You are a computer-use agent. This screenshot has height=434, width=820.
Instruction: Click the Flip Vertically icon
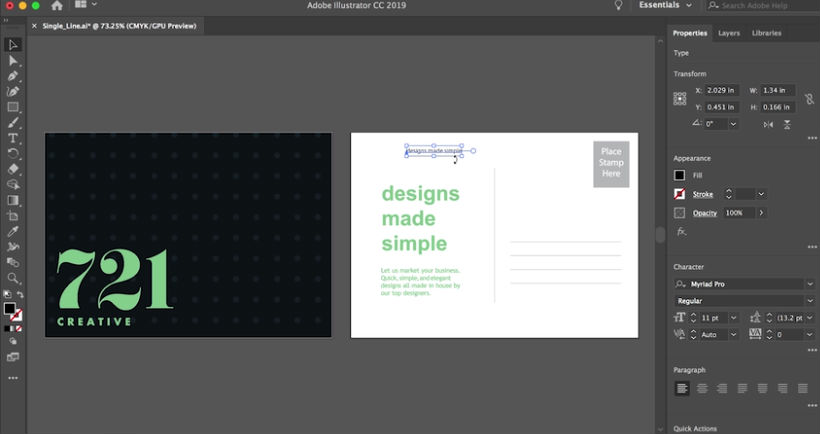click(787, 124)
